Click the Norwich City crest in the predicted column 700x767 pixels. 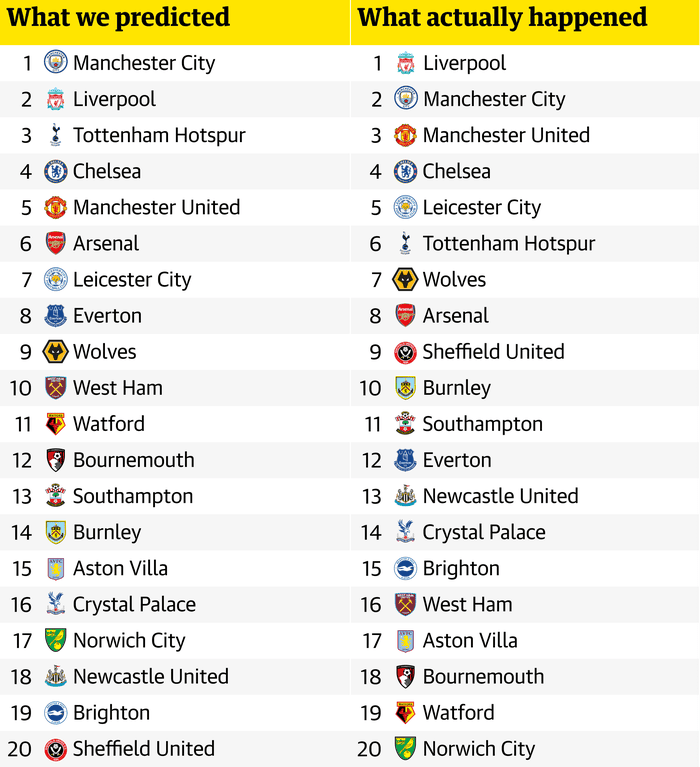pos(56,640)
